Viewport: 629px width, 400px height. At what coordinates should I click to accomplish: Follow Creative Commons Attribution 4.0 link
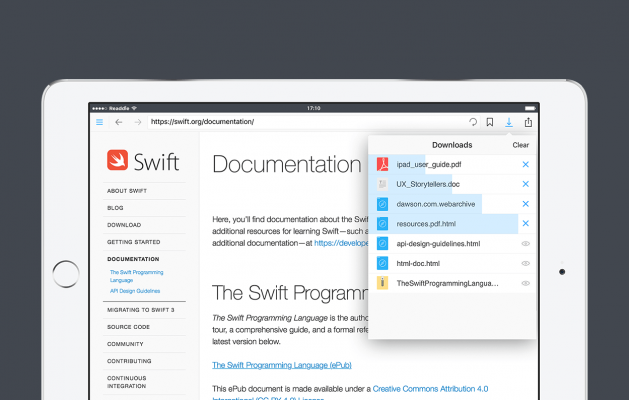pyautogui.click(x=430, y=389)
